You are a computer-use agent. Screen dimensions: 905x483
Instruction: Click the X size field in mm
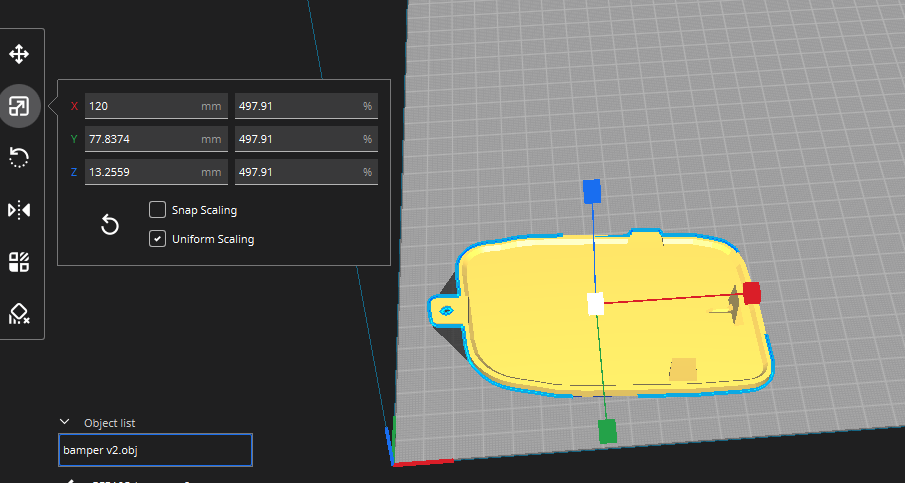tap(156, 106)
